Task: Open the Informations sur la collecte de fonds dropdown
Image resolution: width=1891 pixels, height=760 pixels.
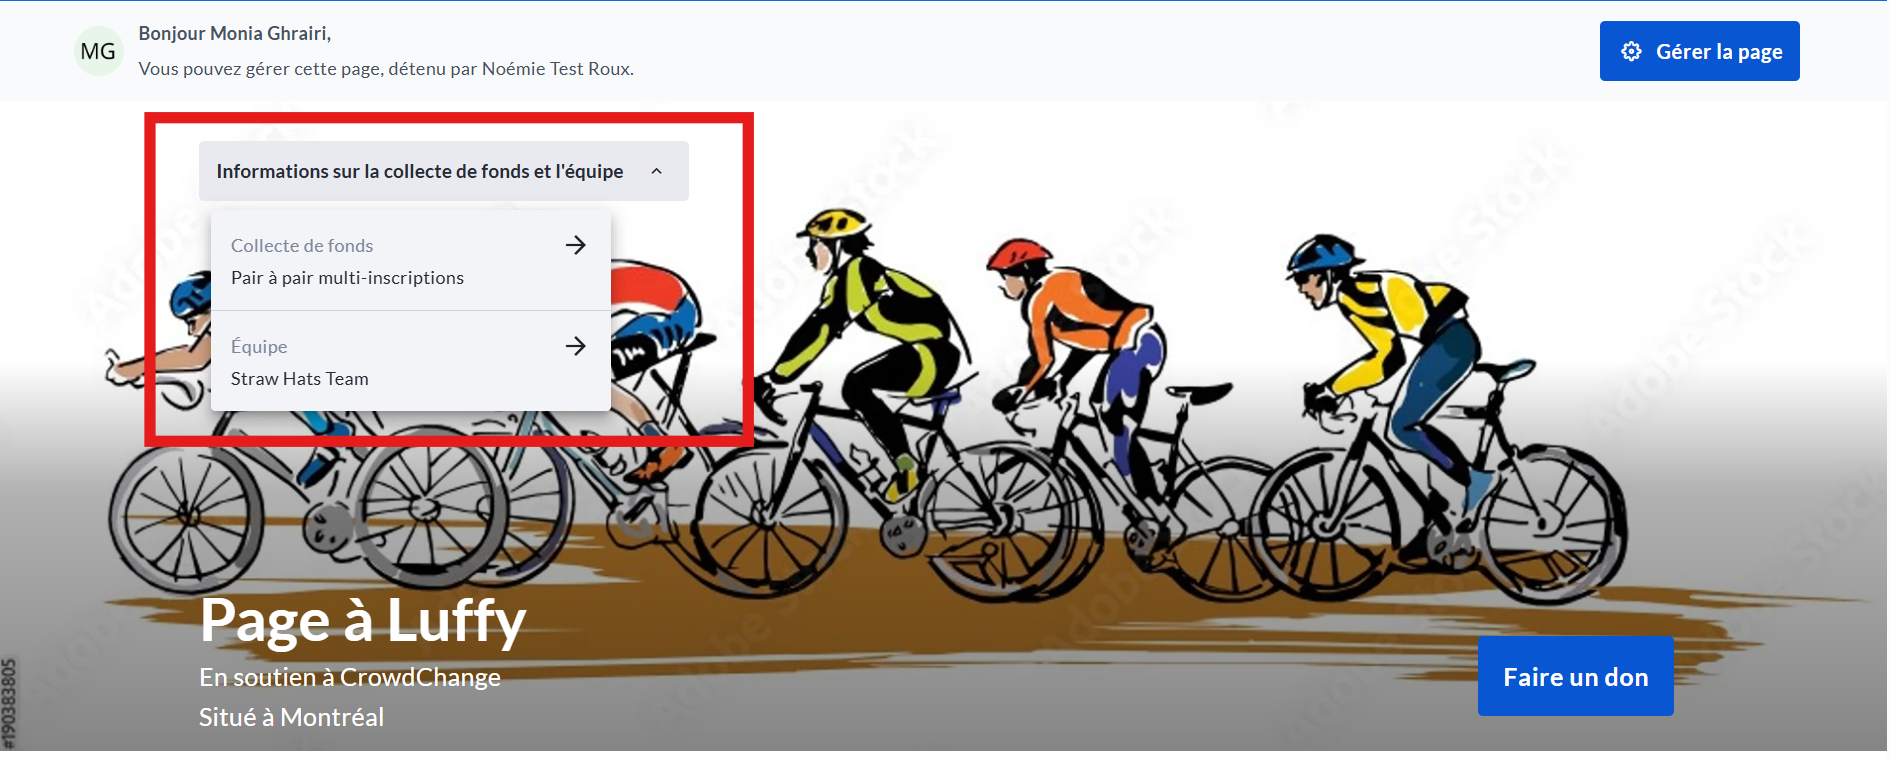Action: tap(444, 171)
